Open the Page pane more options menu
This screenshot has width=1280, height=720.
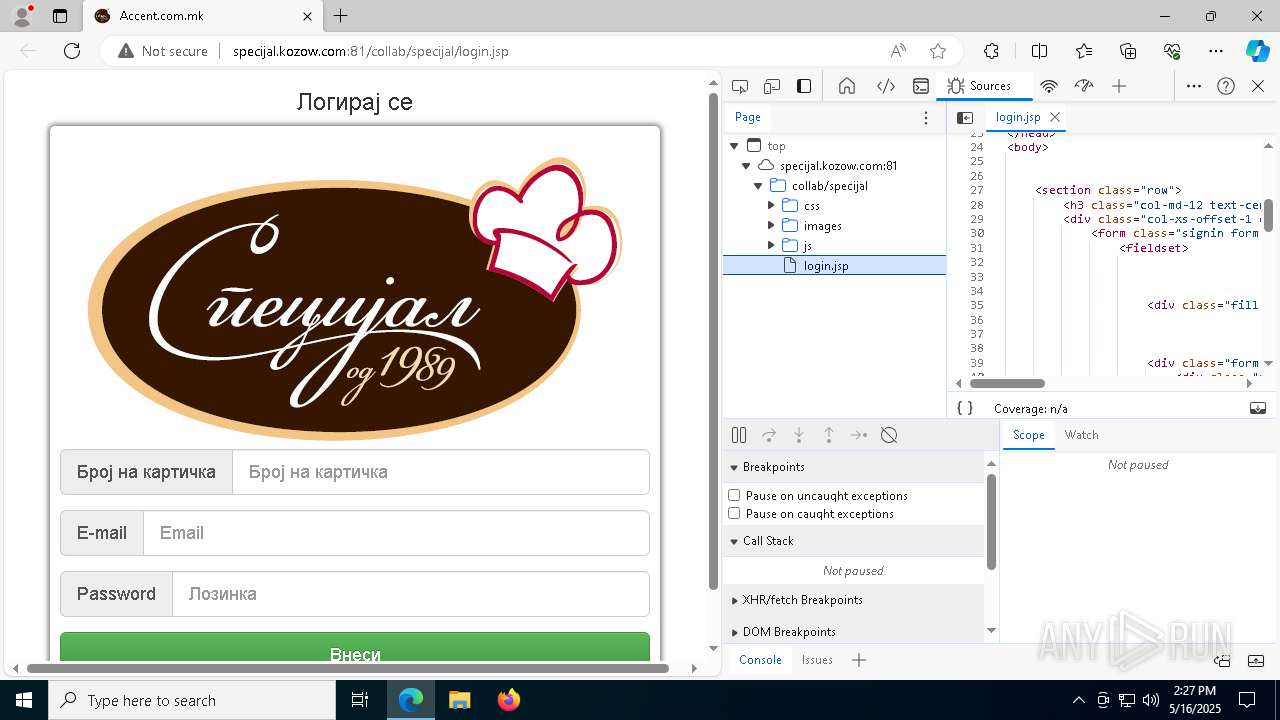point(926,118)
